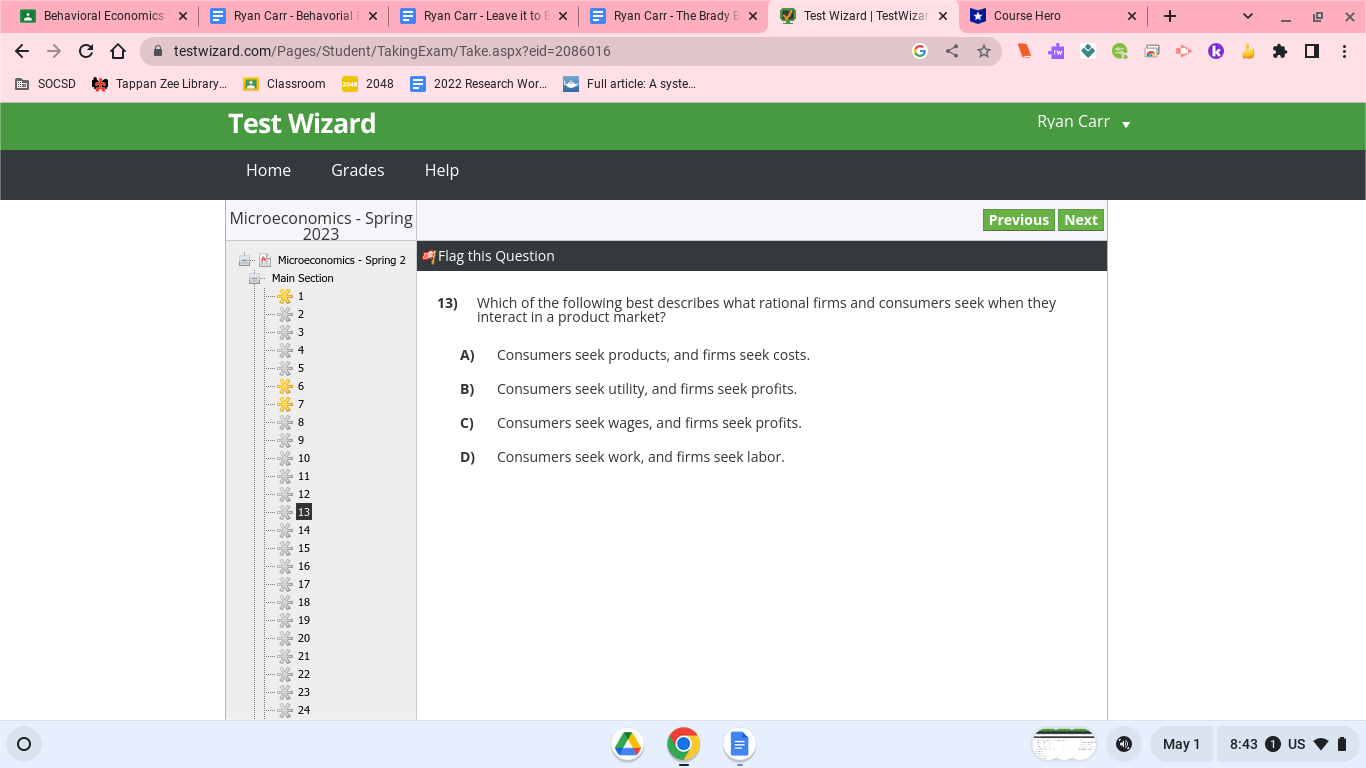
Task: Open a new browser tab
Action: click(1170, 16)
